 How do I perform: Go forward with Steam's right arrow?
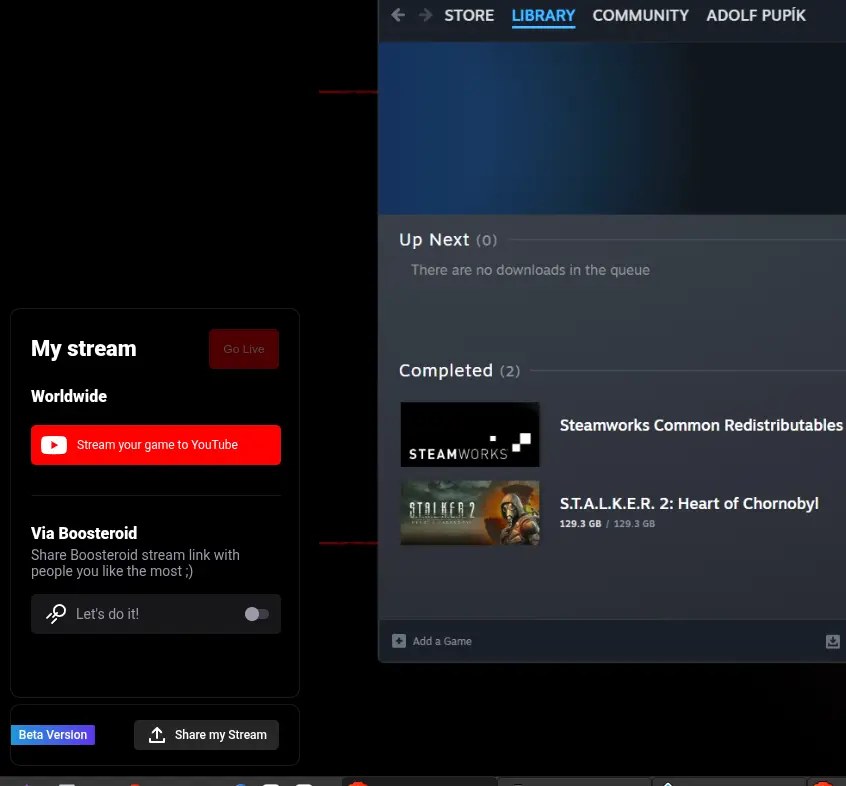(426, 15)
